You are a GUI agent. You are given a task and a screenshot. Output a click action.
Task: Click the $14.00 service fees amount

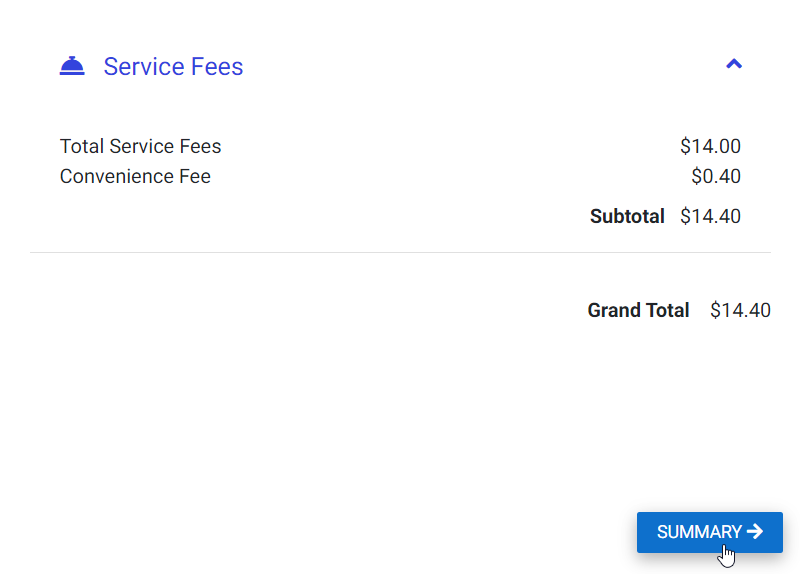[710, 146]
